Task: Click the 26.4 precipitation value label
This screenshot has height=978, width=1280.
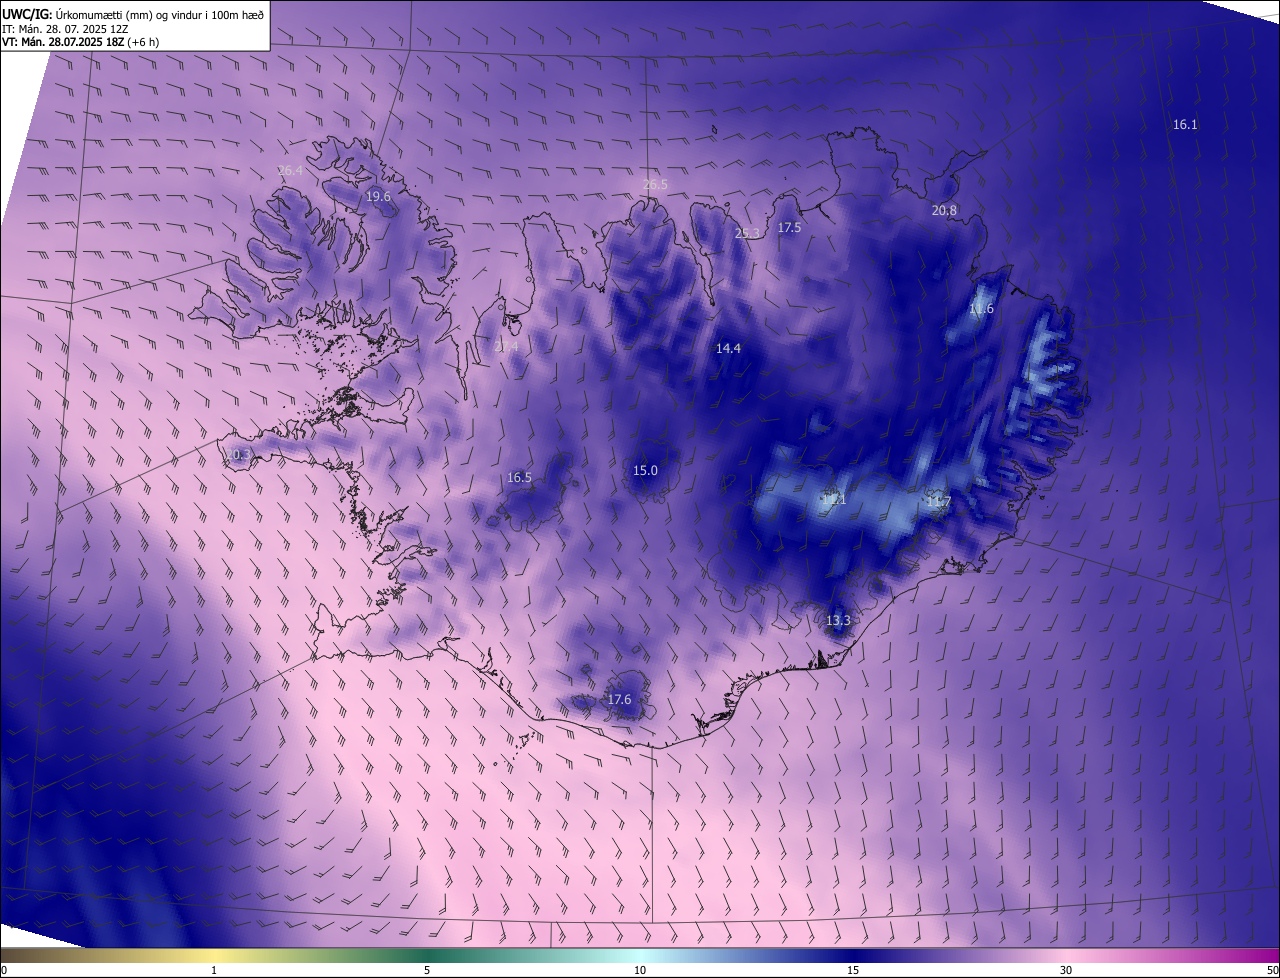Action: [290, 171]
